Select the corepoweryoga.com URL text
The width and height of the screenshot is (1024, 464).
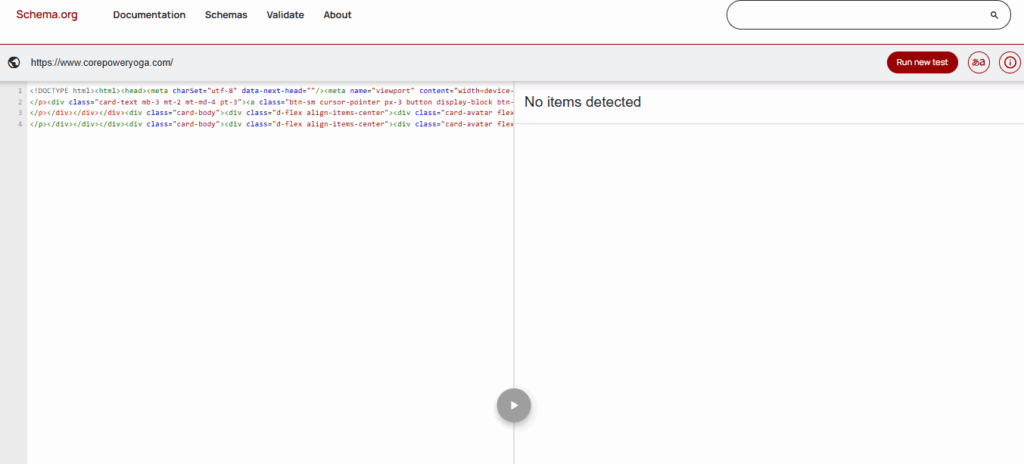102,63
